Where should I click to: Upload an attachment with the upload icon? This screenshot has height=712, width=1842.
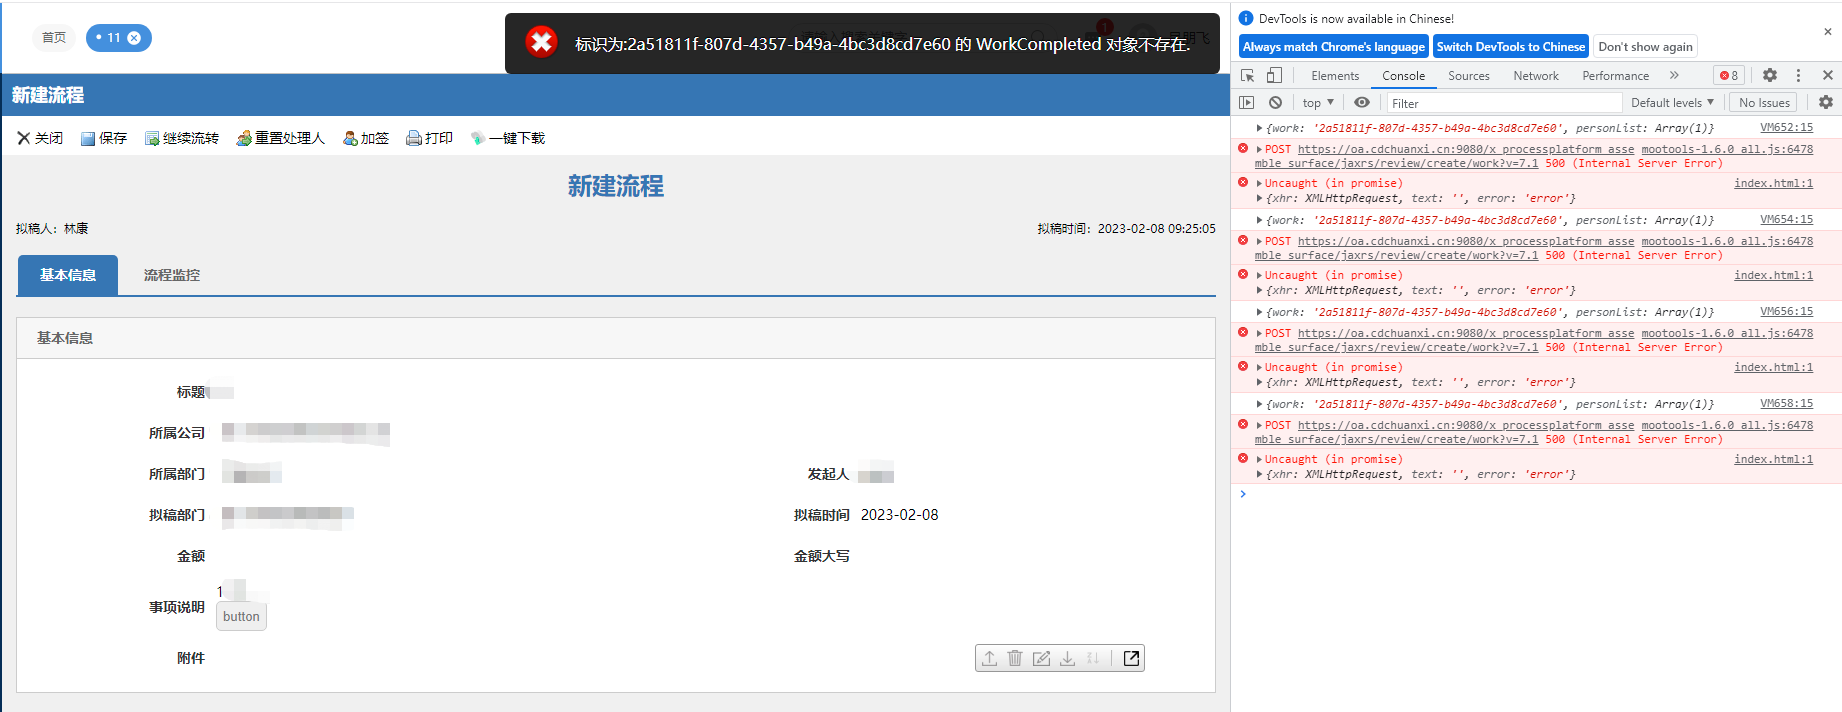point(989,658)
